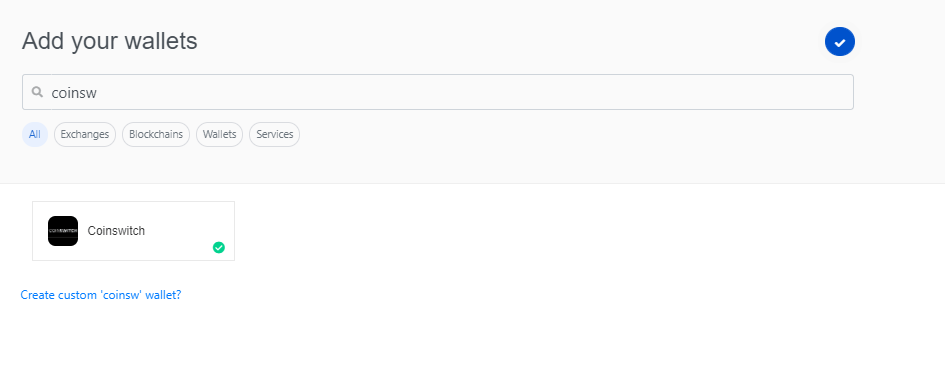Open 'Create custom coinsw wallet?' link
The height and width of the screenshot is (372, 945).
click(x=101, y=295)
